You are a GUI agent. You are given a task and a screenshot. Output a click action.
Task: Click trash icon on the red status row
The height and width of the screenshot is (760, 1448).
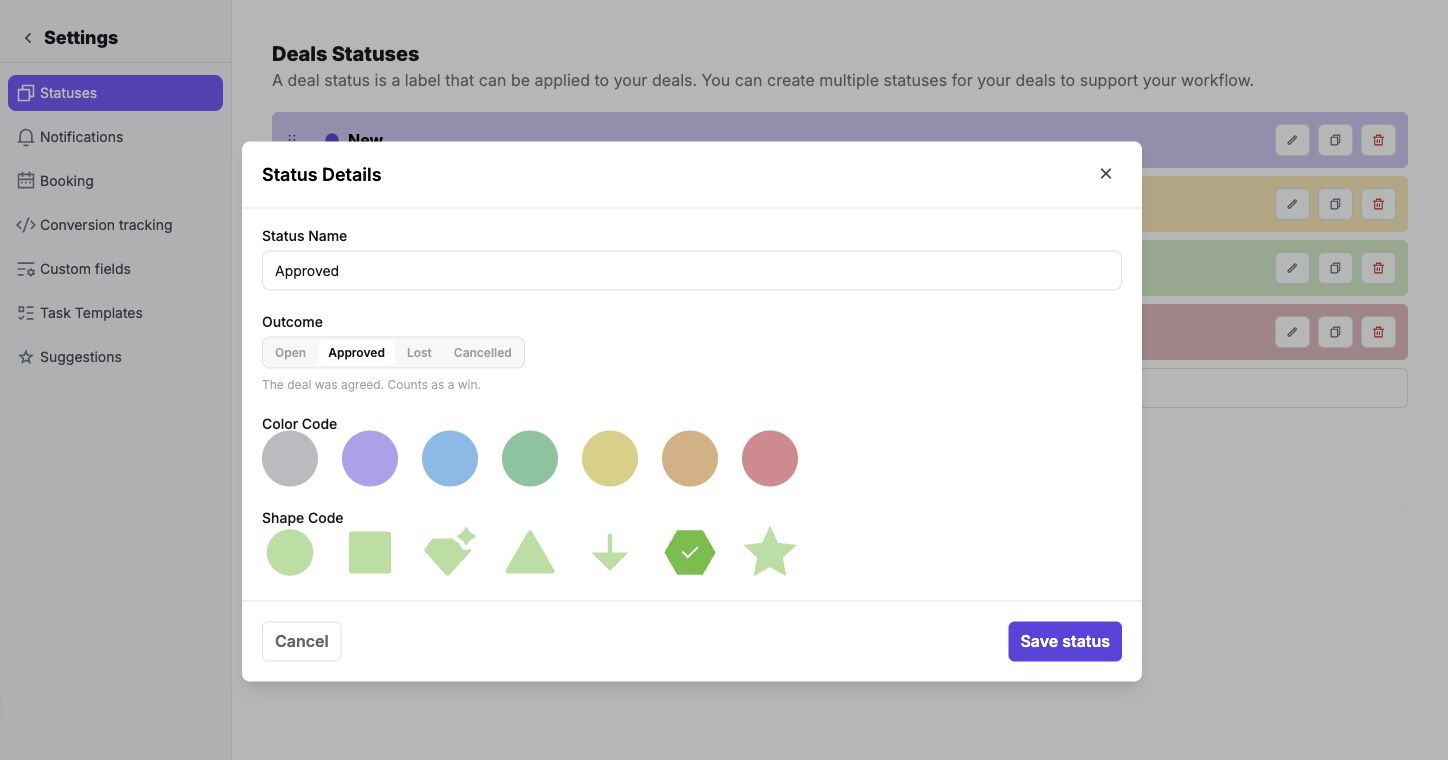point(1378,332)
